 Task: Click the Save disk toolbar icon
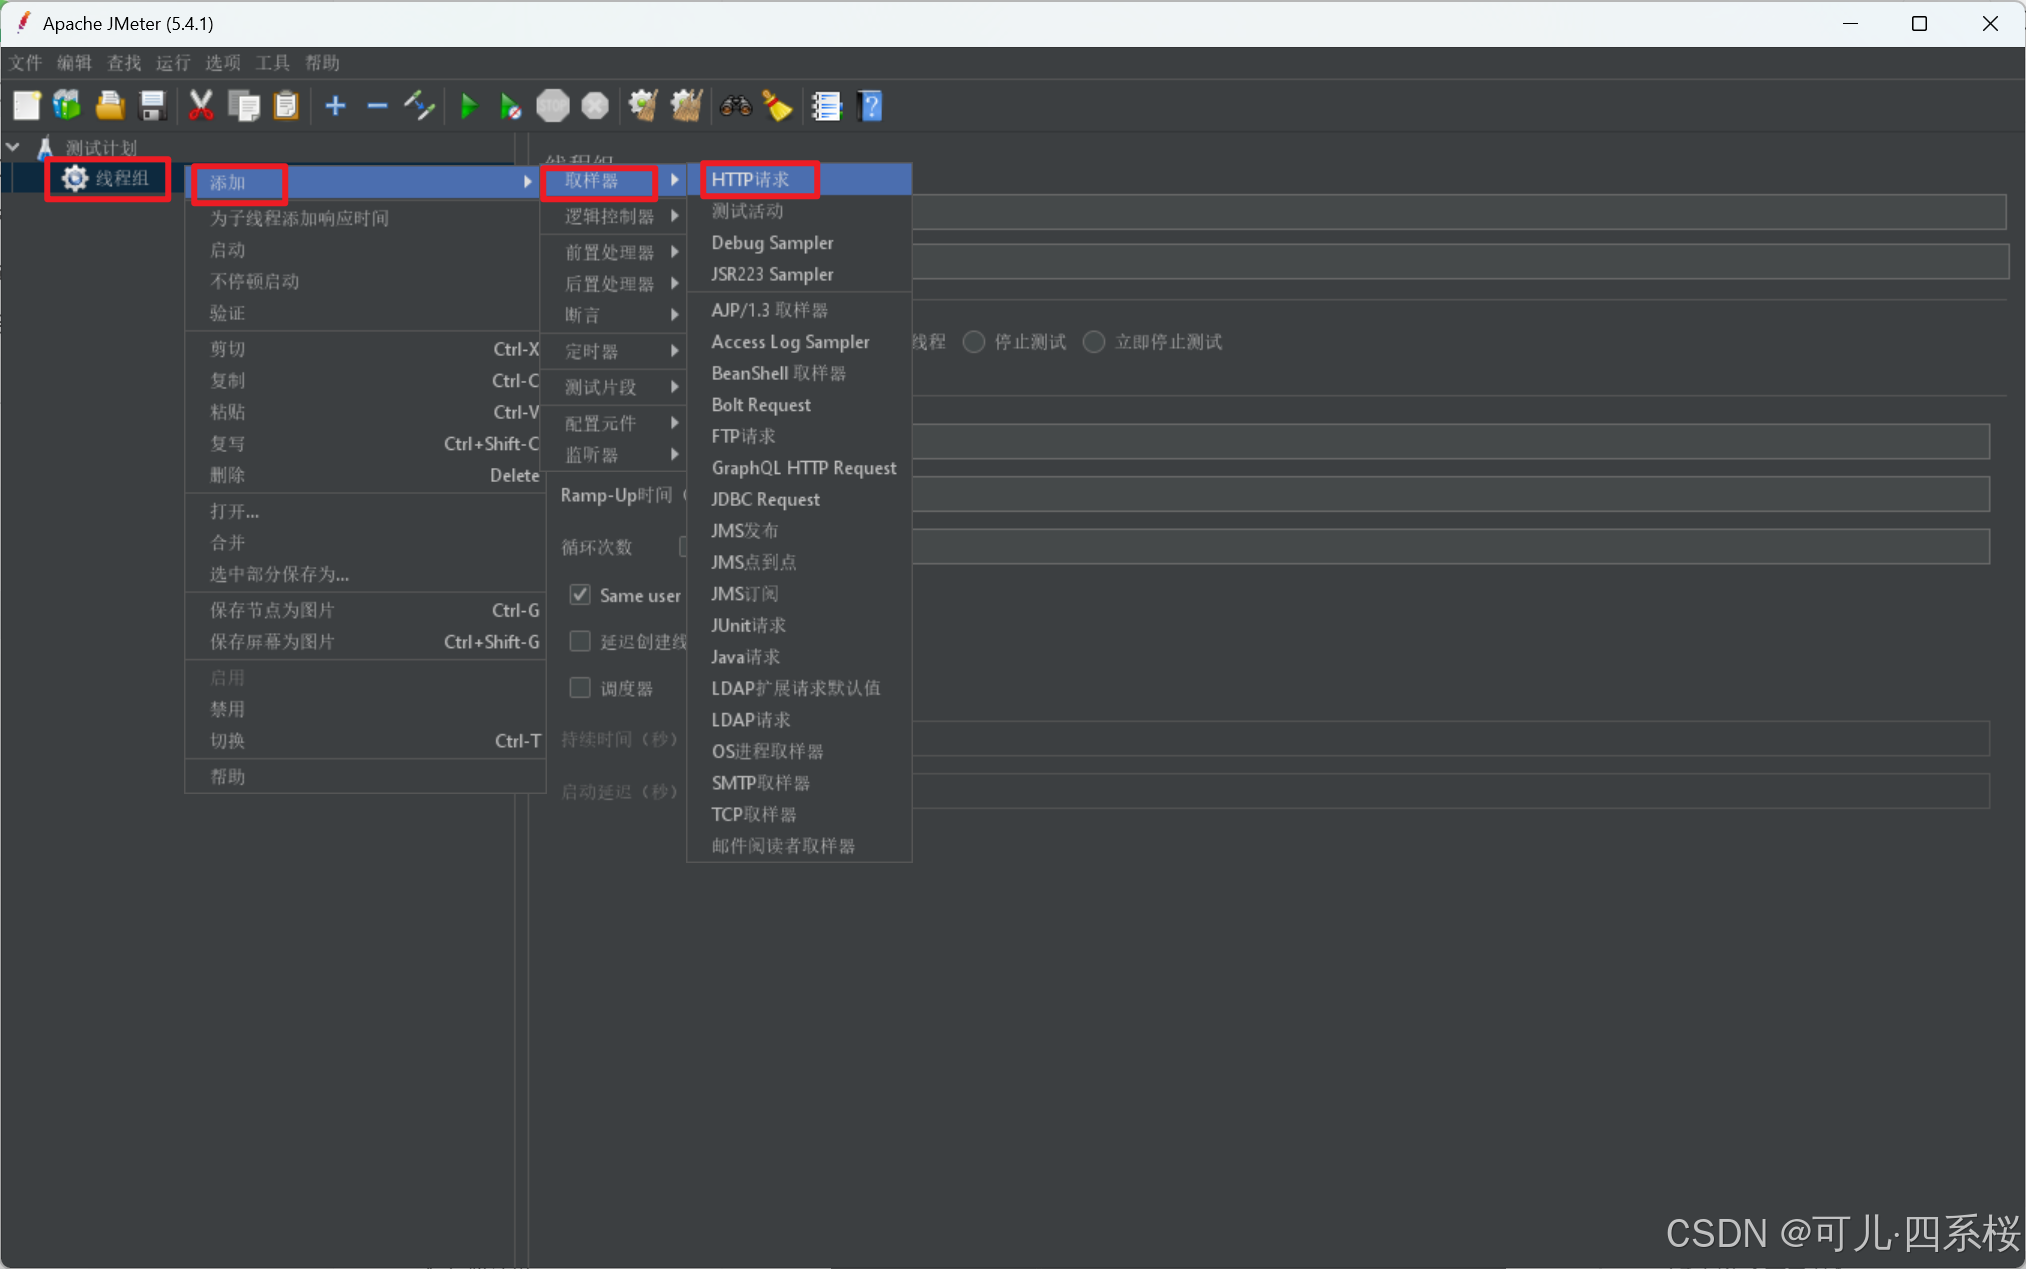(x=153, y=106)
